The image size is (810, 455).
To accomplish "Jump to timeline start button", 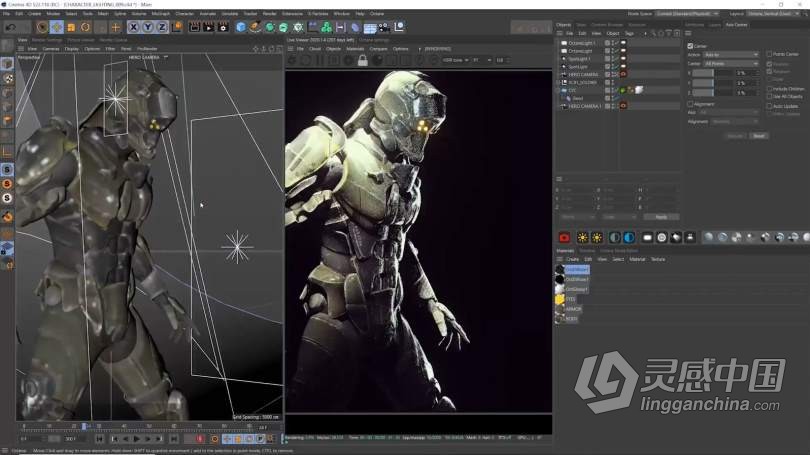I will point(100,439).
